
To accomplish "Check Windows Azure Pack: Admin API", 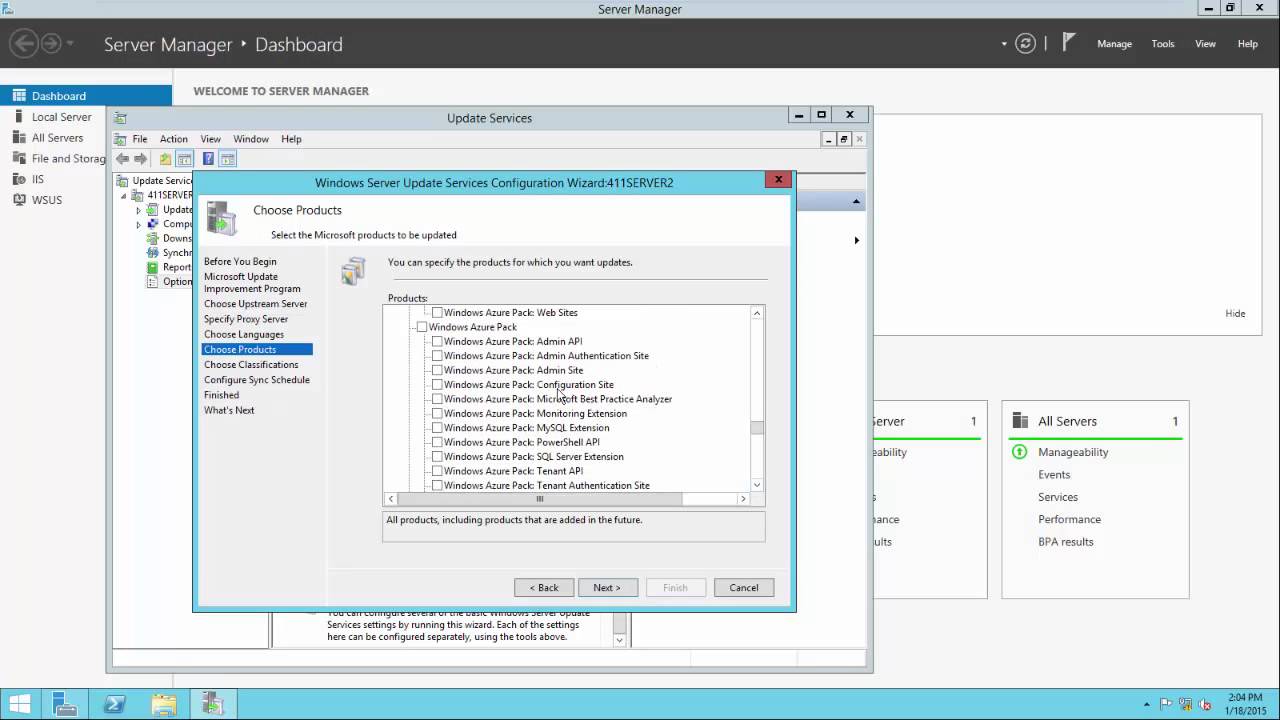I will pyautogui.click(x=437, y=342).
